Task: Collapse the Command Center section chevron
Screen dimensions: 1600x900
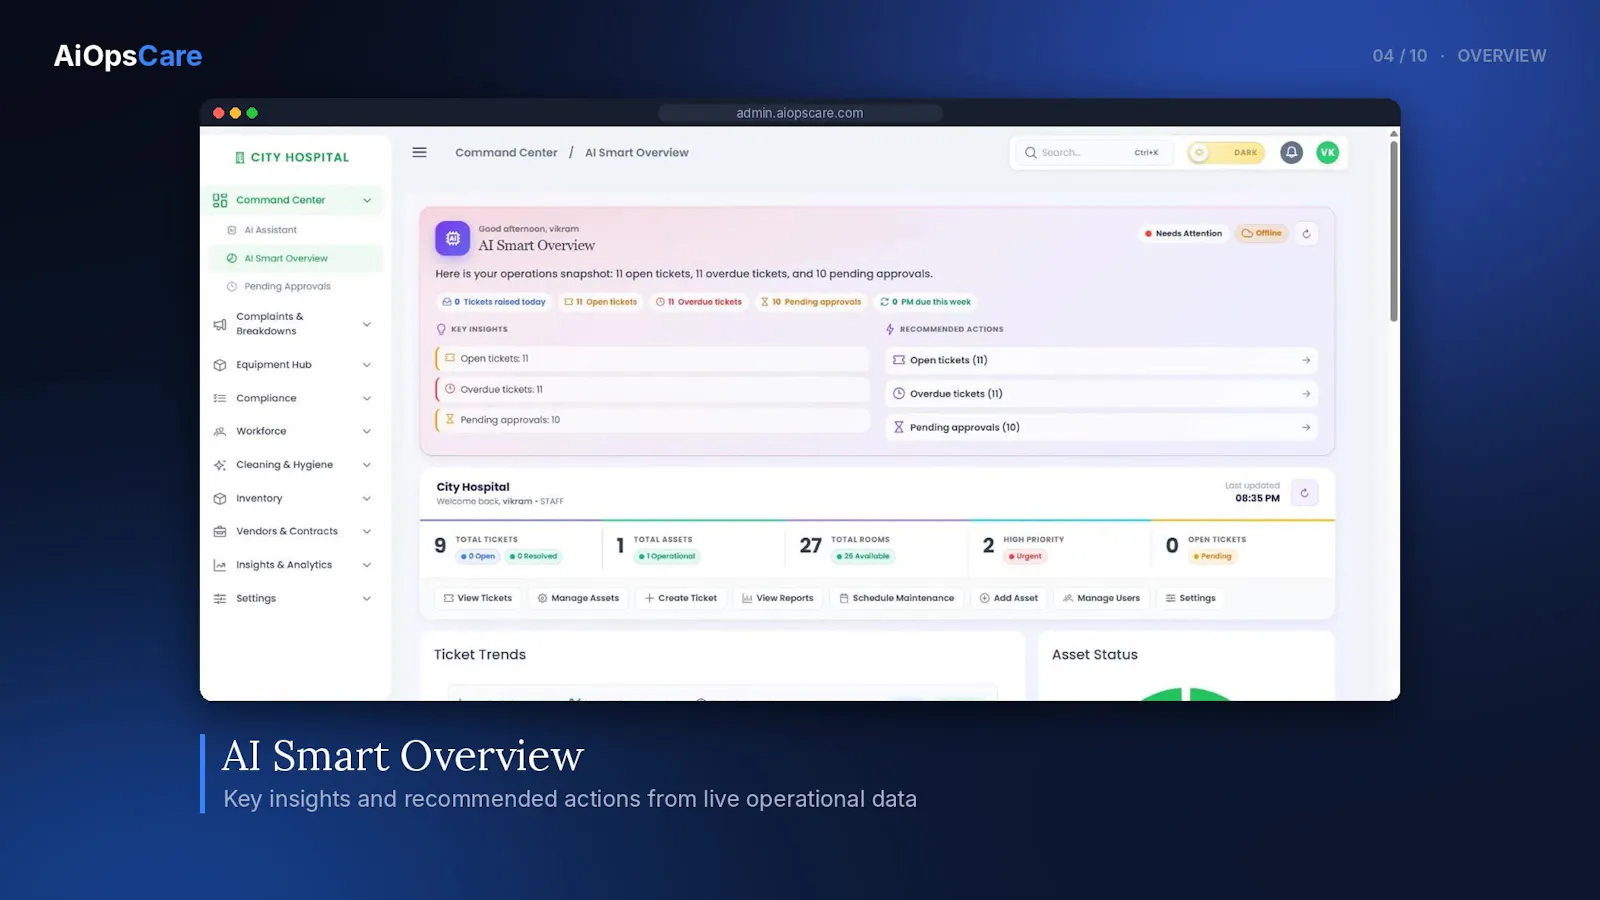Action: coord(367,200)
